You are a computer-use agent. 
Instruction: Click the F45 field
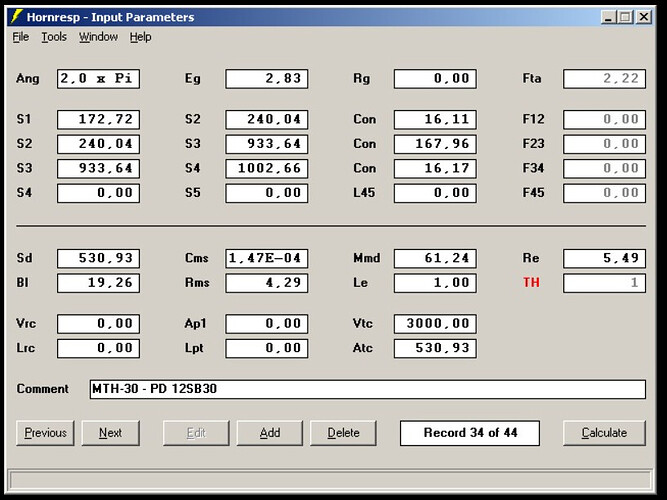[x=604, y=193]
